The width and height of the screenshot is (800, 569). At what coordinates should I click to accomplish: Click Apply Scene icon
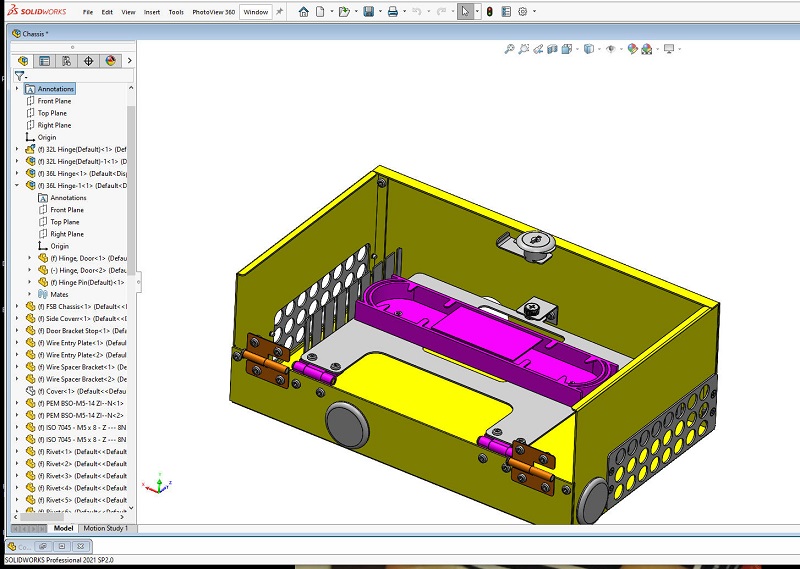click(x=646, y=49)
